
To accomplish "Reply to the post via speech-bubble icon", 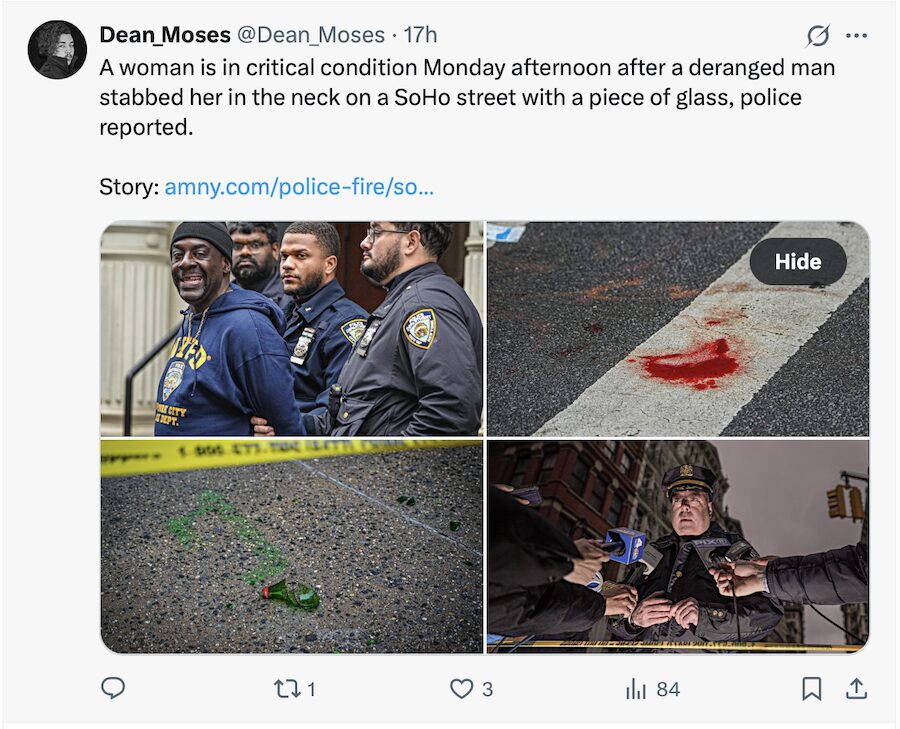I will tap(114, 688).
